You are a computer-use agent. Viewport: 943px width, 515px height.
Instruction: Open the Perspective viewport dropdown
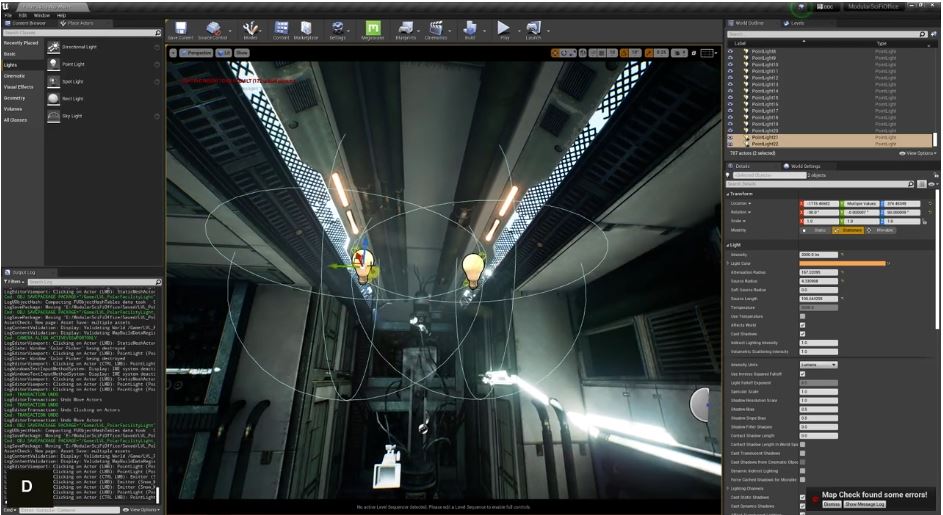(198, 52)
